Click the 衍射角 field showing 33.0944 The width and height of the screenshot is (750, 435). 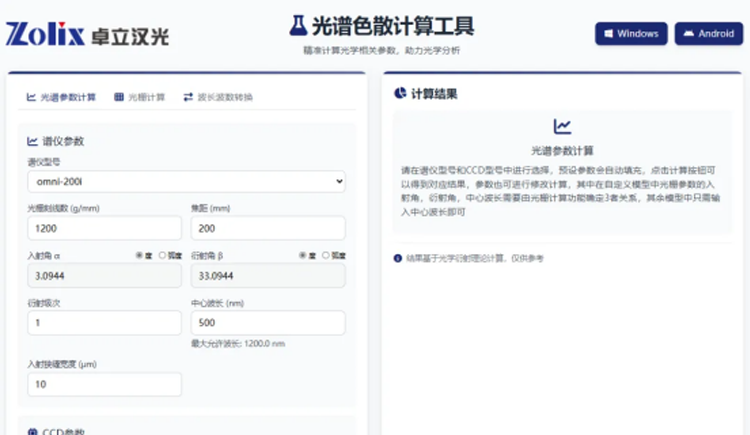click(268, 276)
